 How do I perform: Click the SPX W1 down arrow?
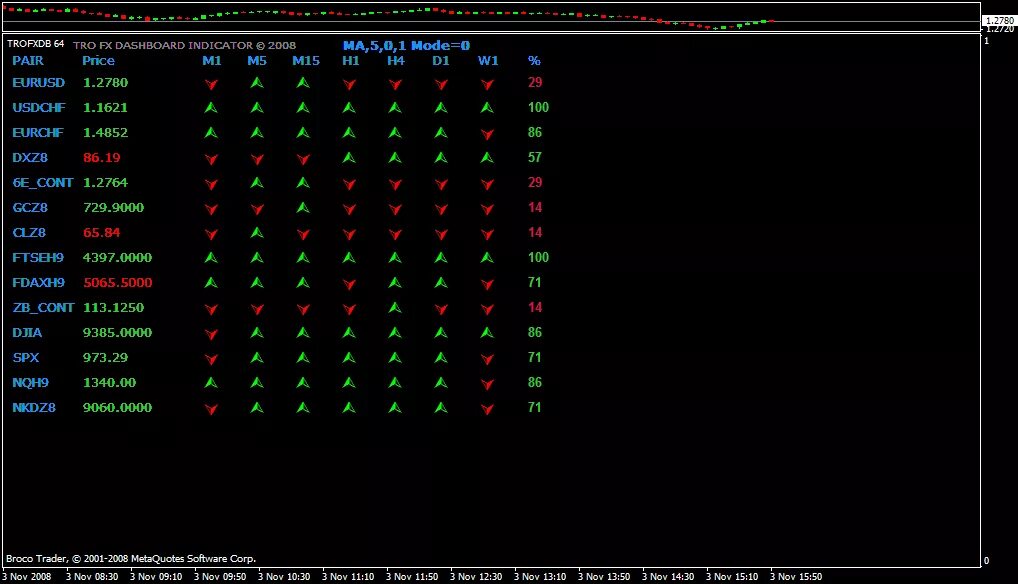[x=487, y=359]
